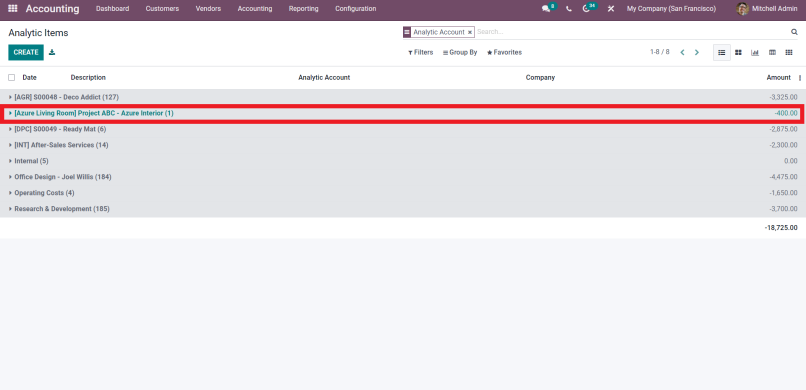Viewport: 806px width, 390px height.
Task: Switch to pivot view
Action: pos(772,52)
